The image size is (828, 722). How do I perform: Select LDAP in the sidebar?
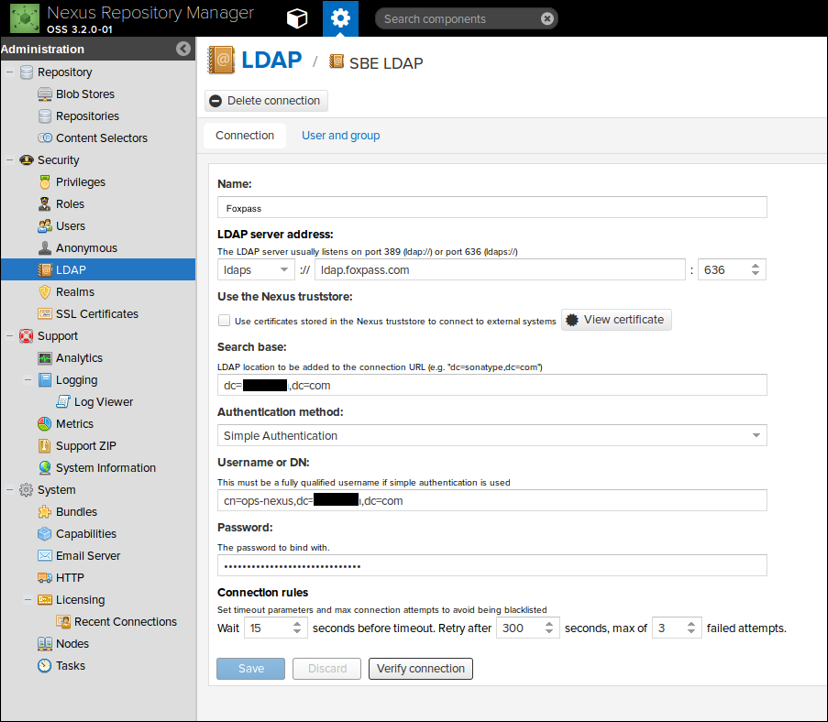pos(98,270)
